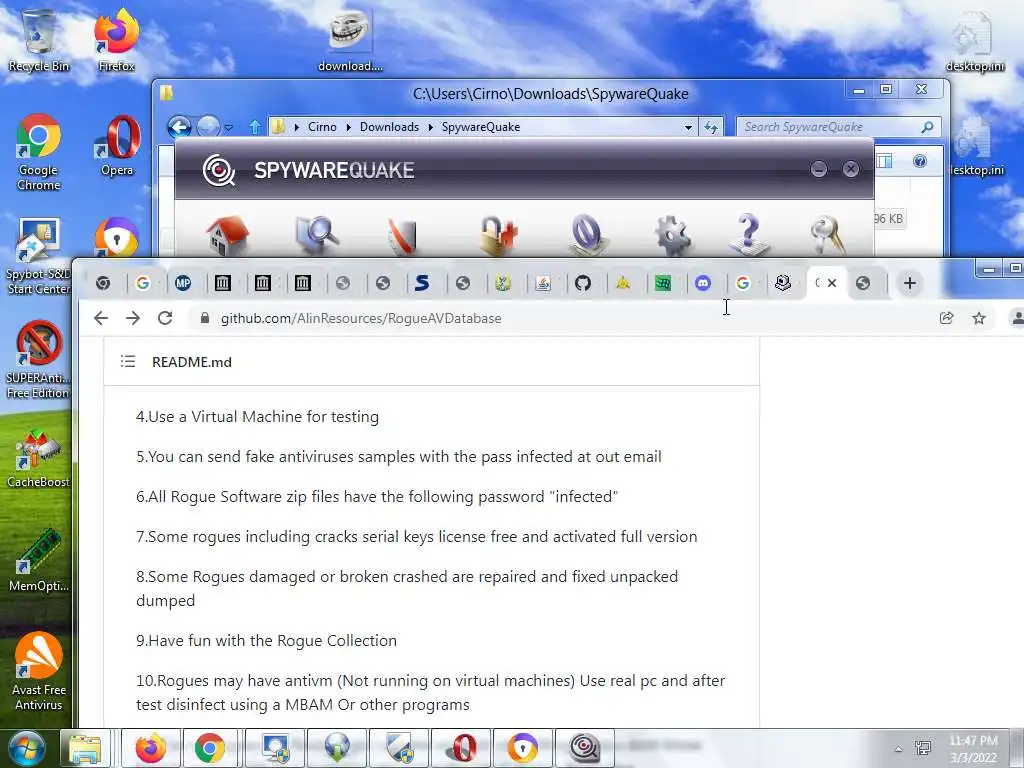Image resolution: width=1024 pixels, height=768 pixels.
Task: Click SpywareQuake keys registration icon
Action: (827, 236)
